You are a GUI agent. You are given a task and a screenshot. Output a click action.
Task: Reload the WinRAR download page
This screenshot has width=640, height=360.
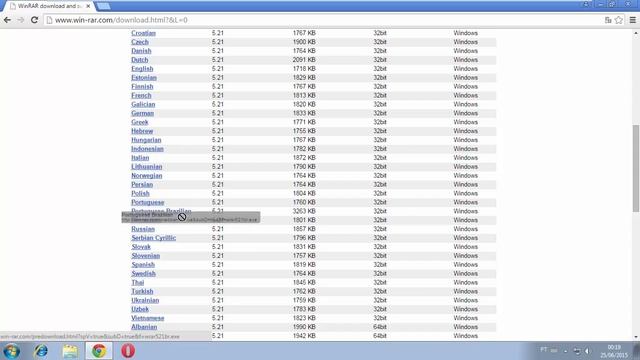click(x=34, y=20)
